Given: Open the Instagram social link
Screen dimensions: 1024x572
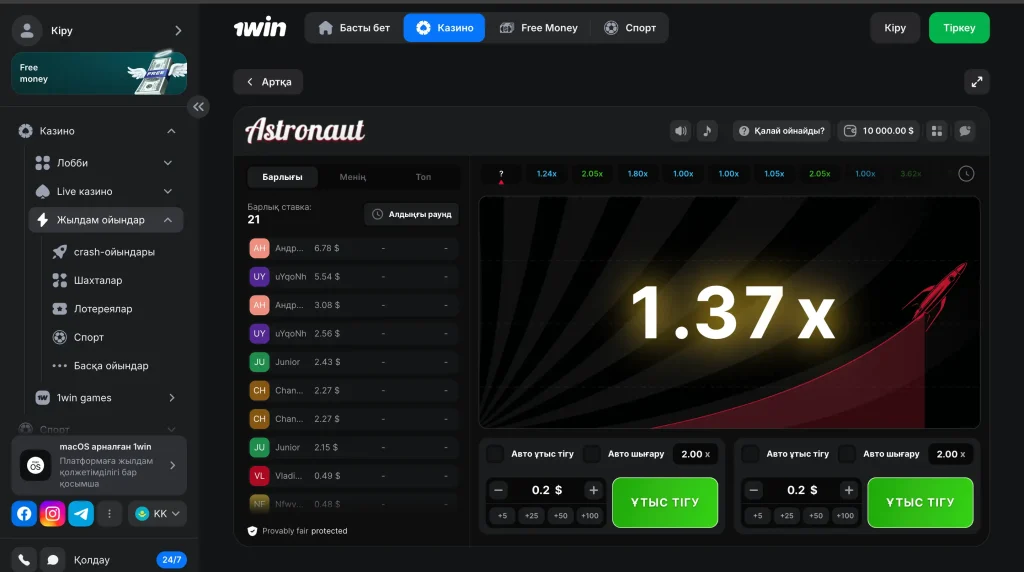Looking at the screenshot, I should point(53,514).
